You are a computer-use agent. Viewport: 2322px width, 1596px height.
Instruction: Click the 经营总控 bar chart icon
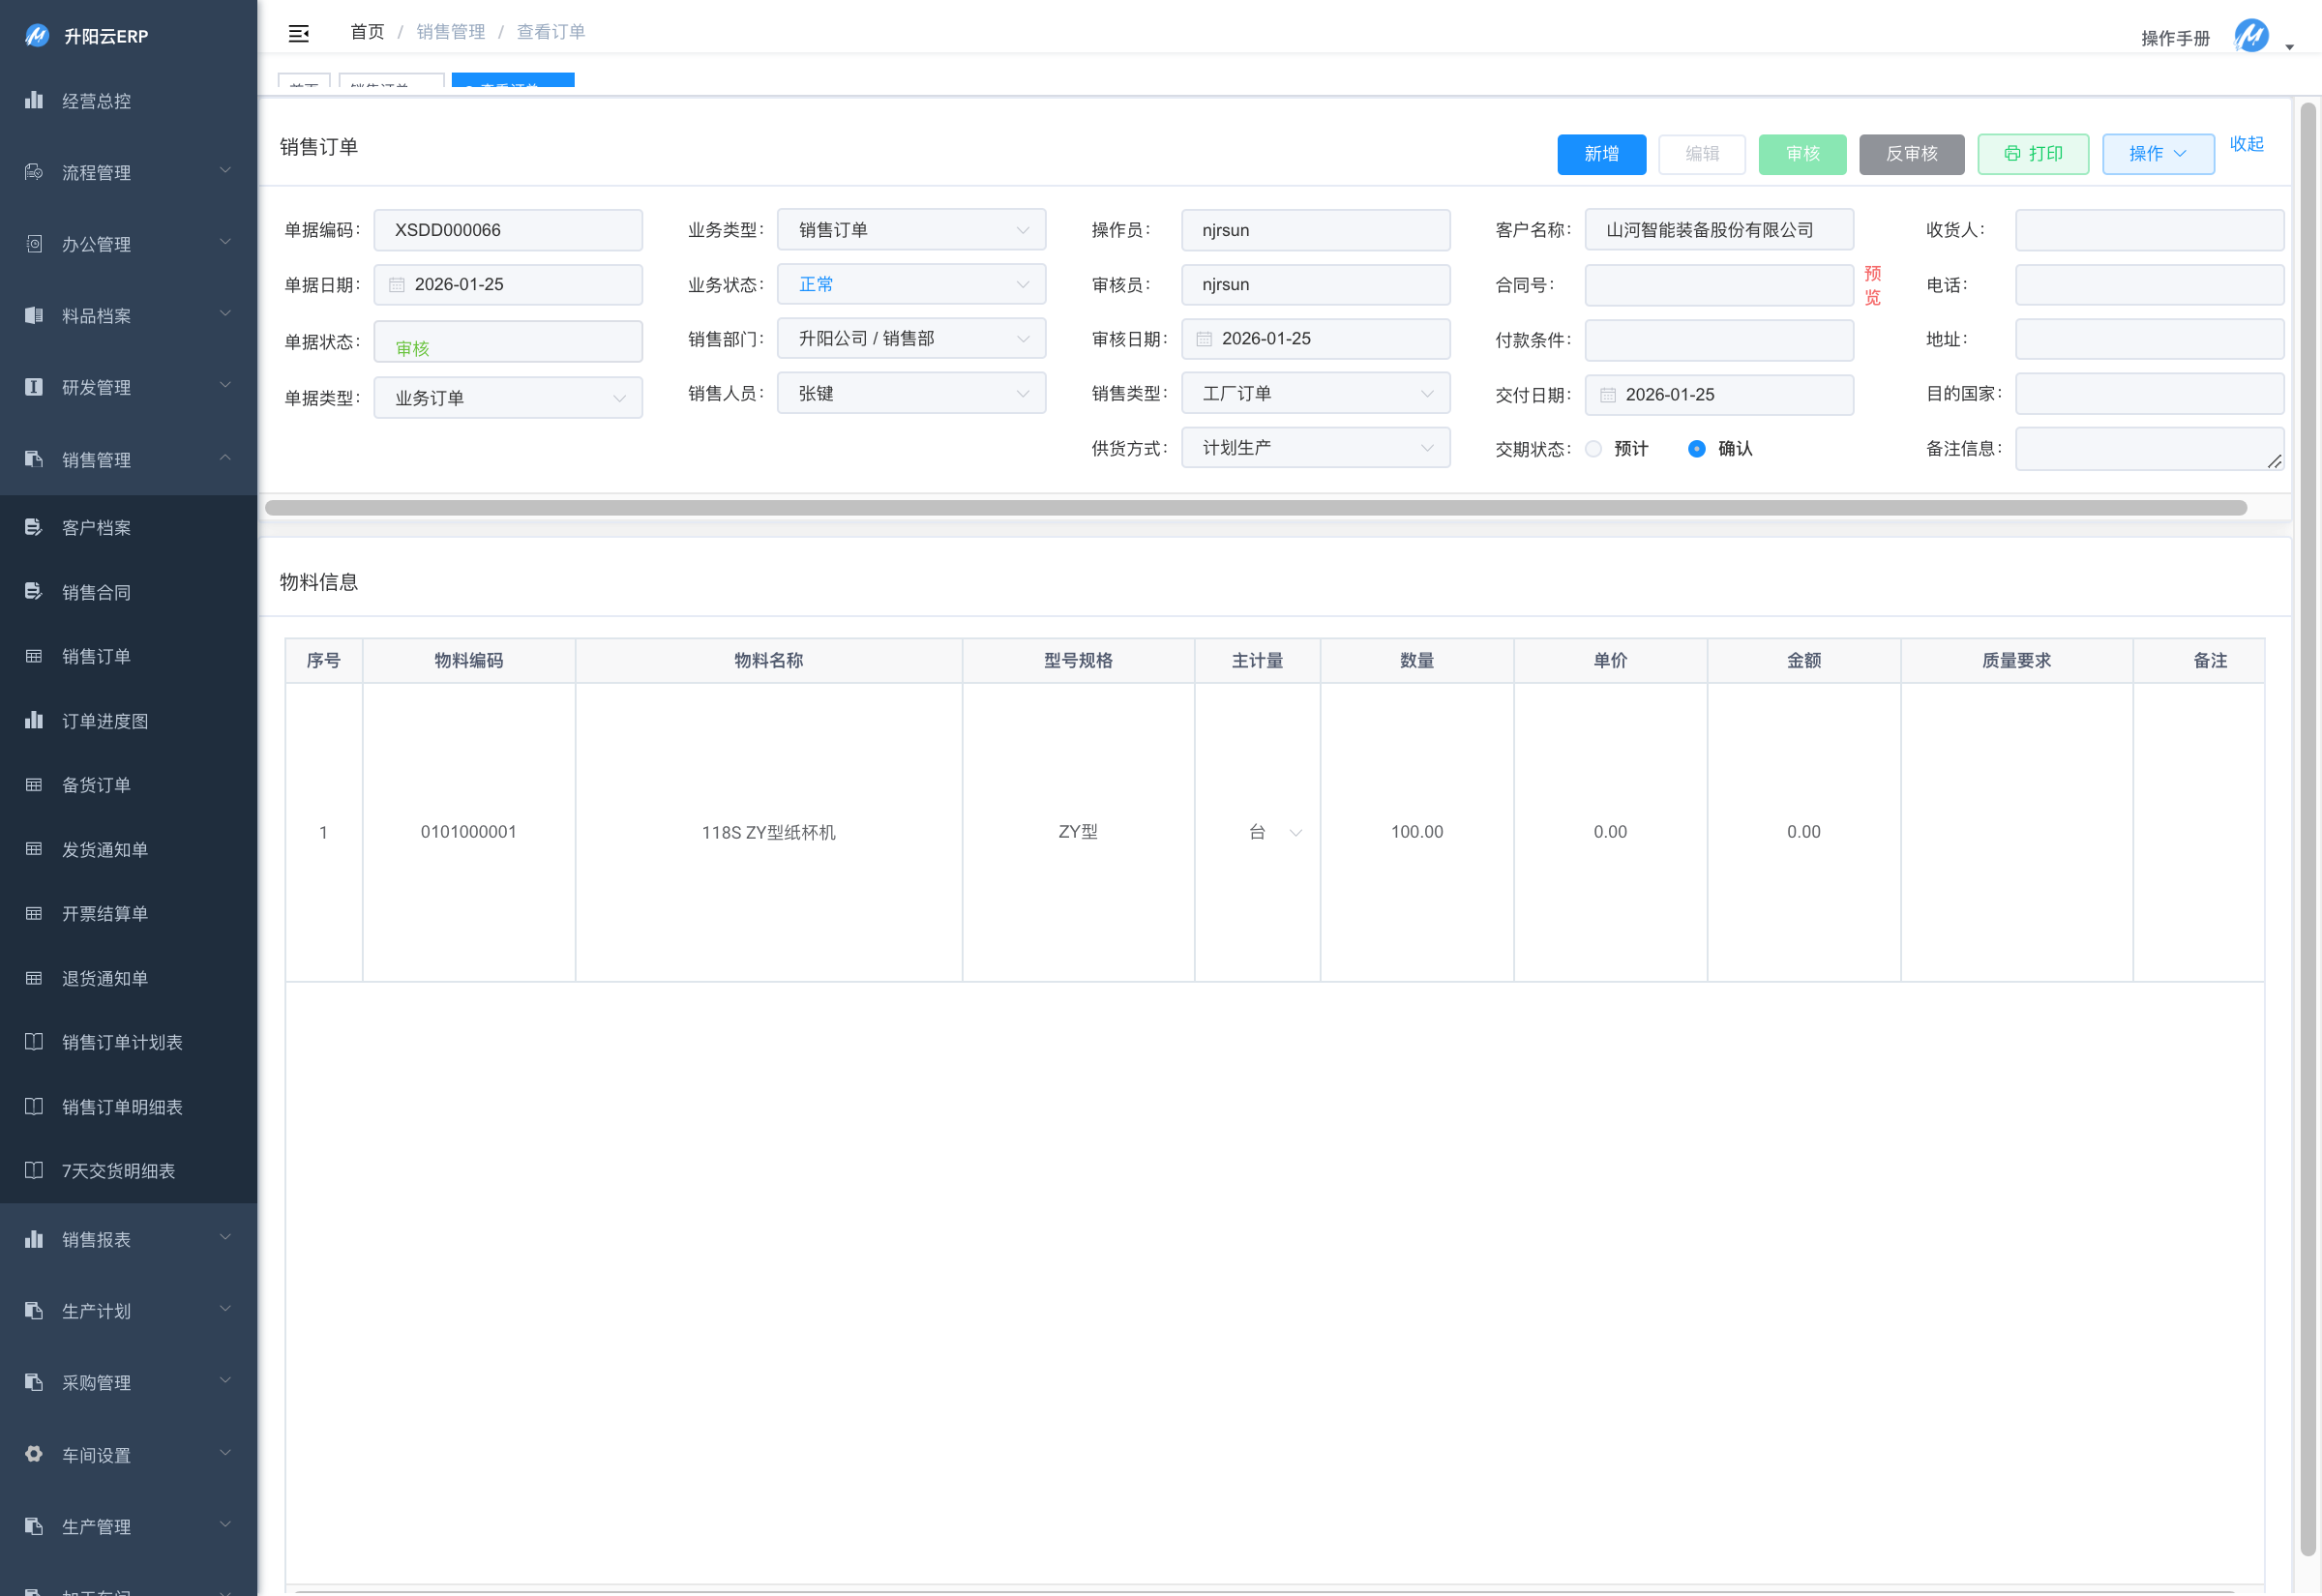(x=34, y=100)
